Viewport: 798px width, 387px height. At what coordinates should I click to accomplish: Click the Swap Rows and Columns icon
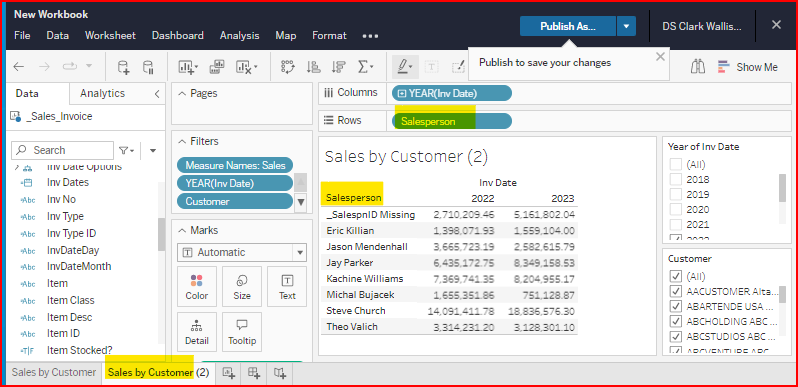point(288,67)
